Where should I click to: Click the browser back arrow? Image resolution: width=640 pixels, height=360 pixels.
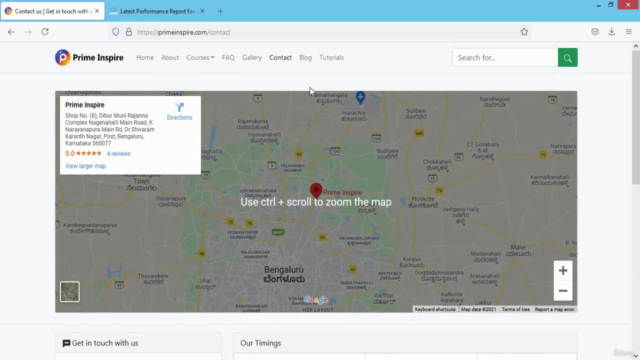11,32
